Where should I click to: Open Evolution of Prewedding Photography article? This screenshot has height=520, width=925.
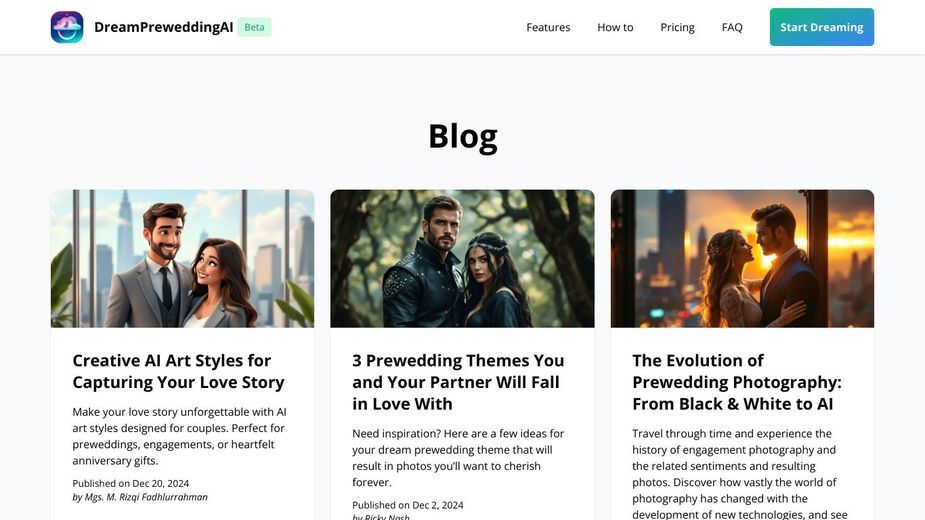[737, 382]
